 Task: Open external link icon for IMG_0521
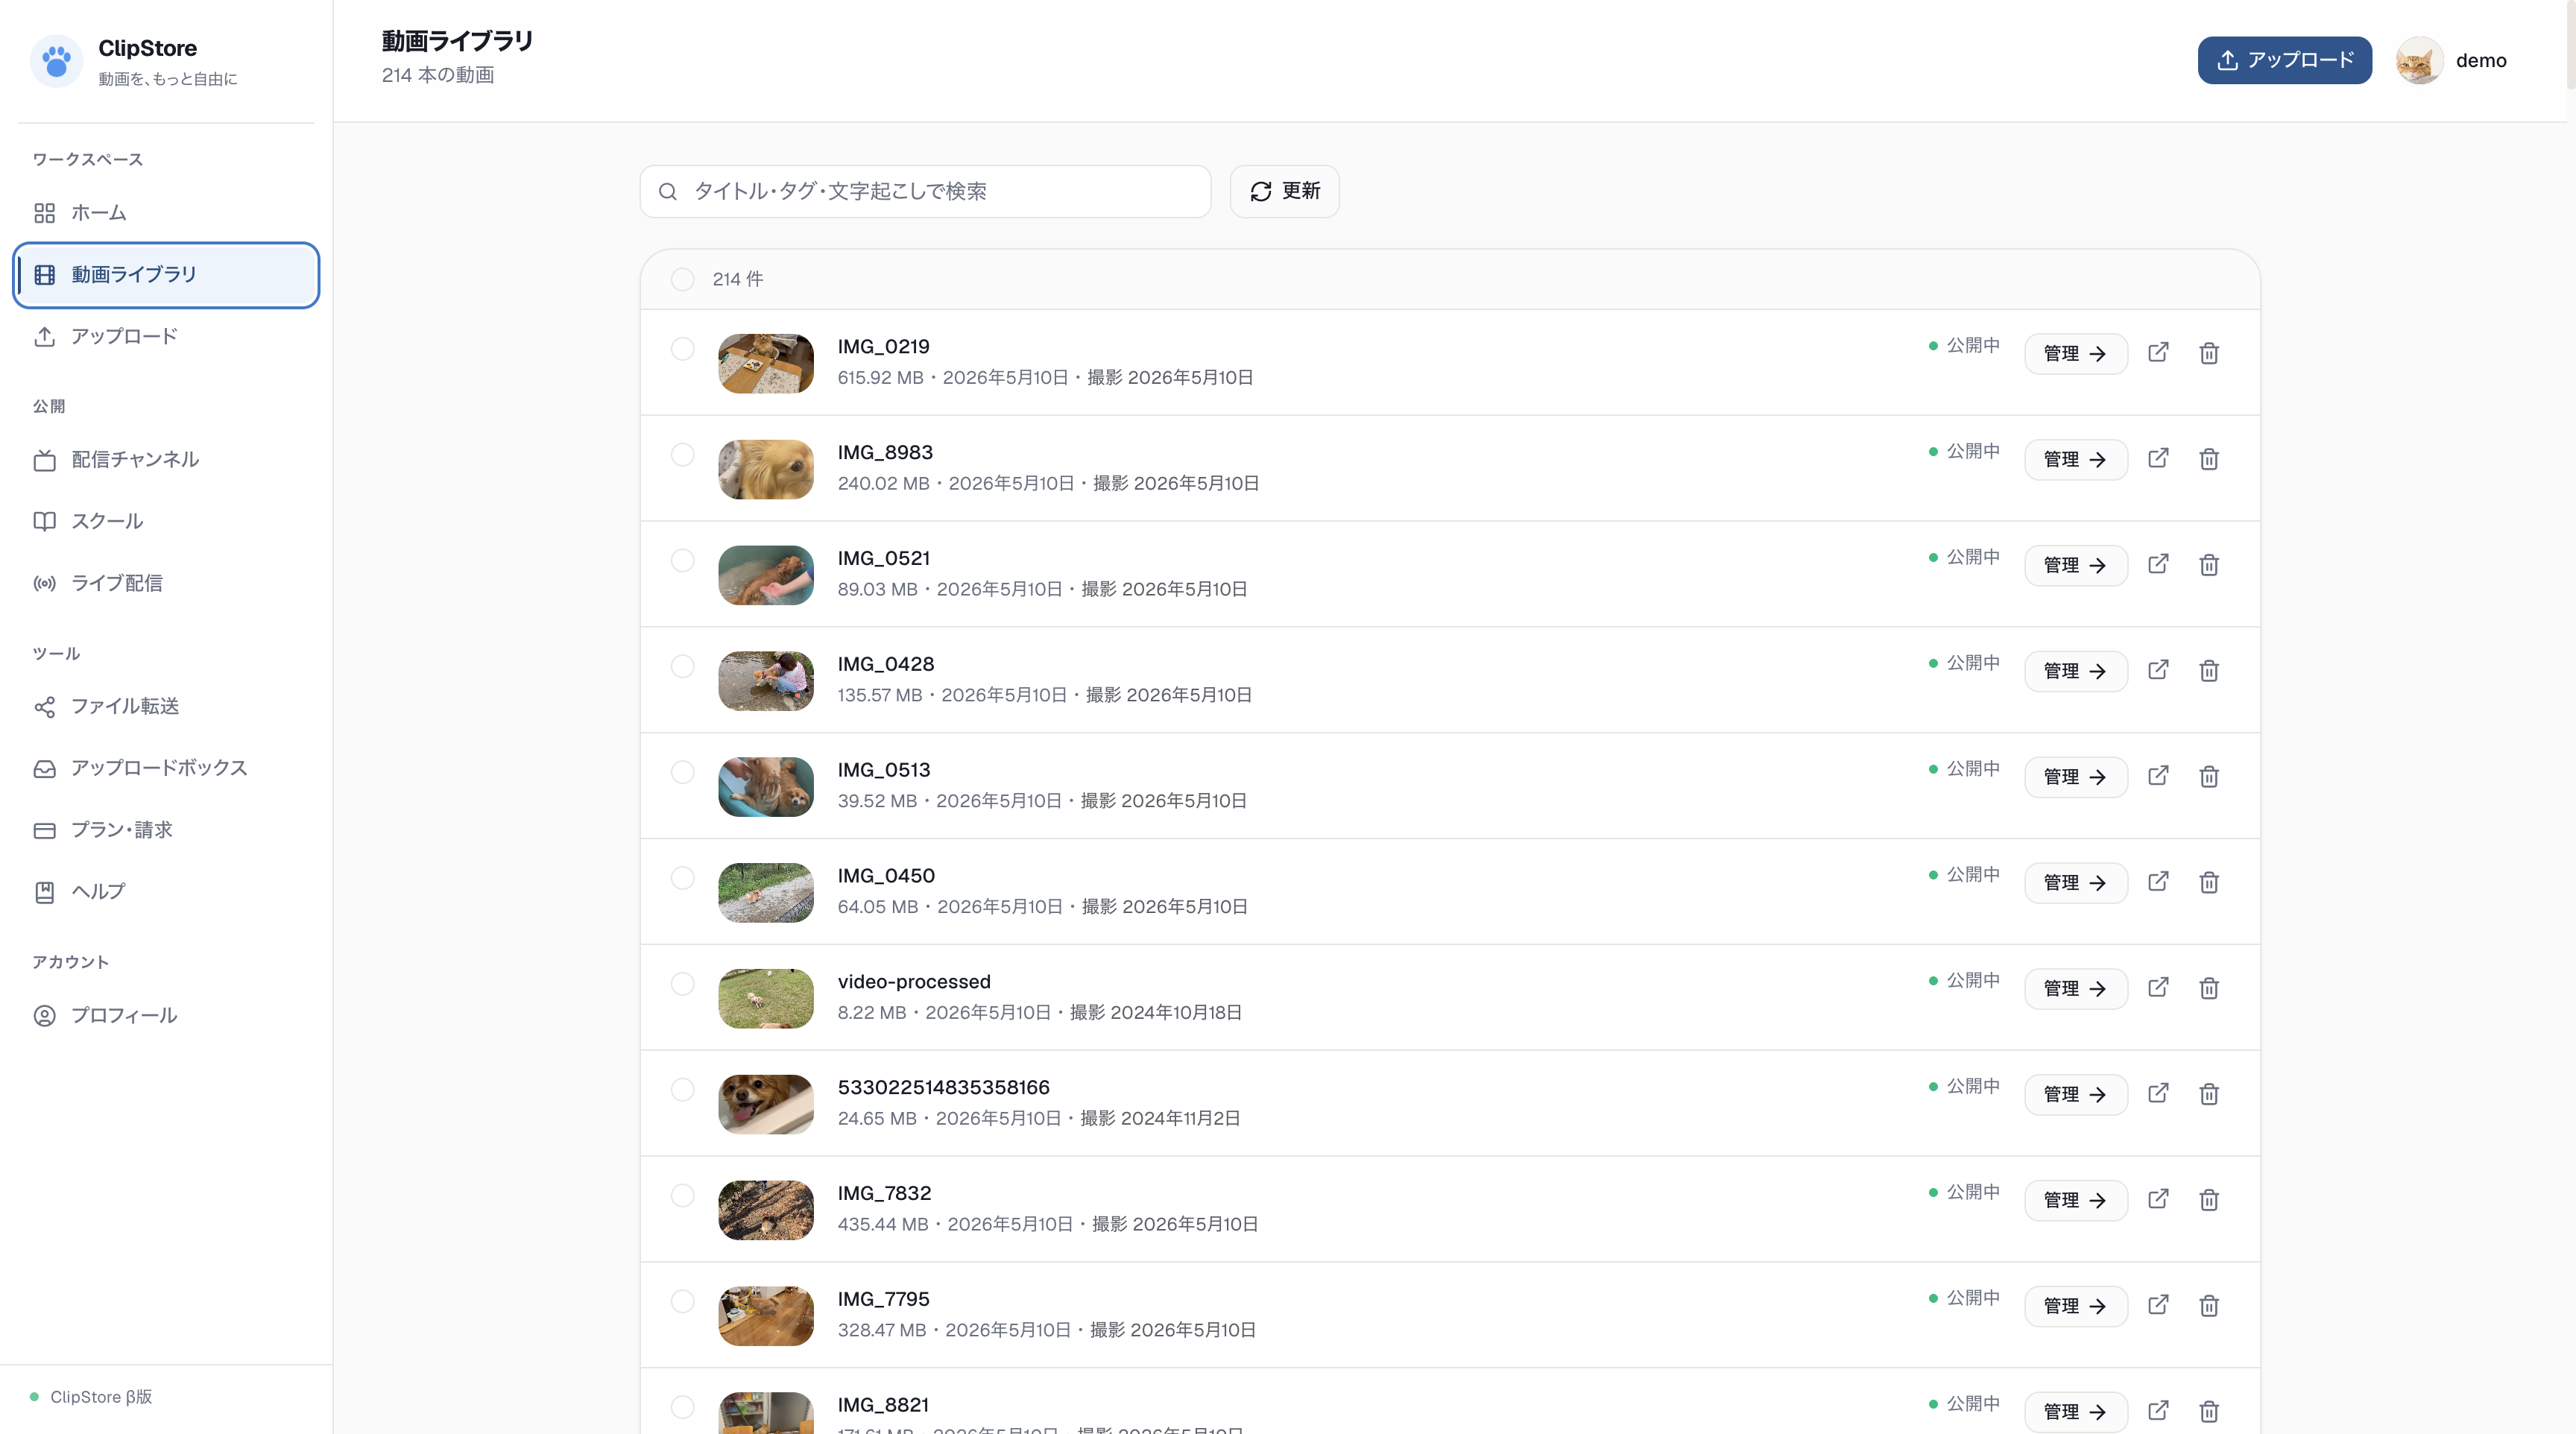click(2158, 565)
